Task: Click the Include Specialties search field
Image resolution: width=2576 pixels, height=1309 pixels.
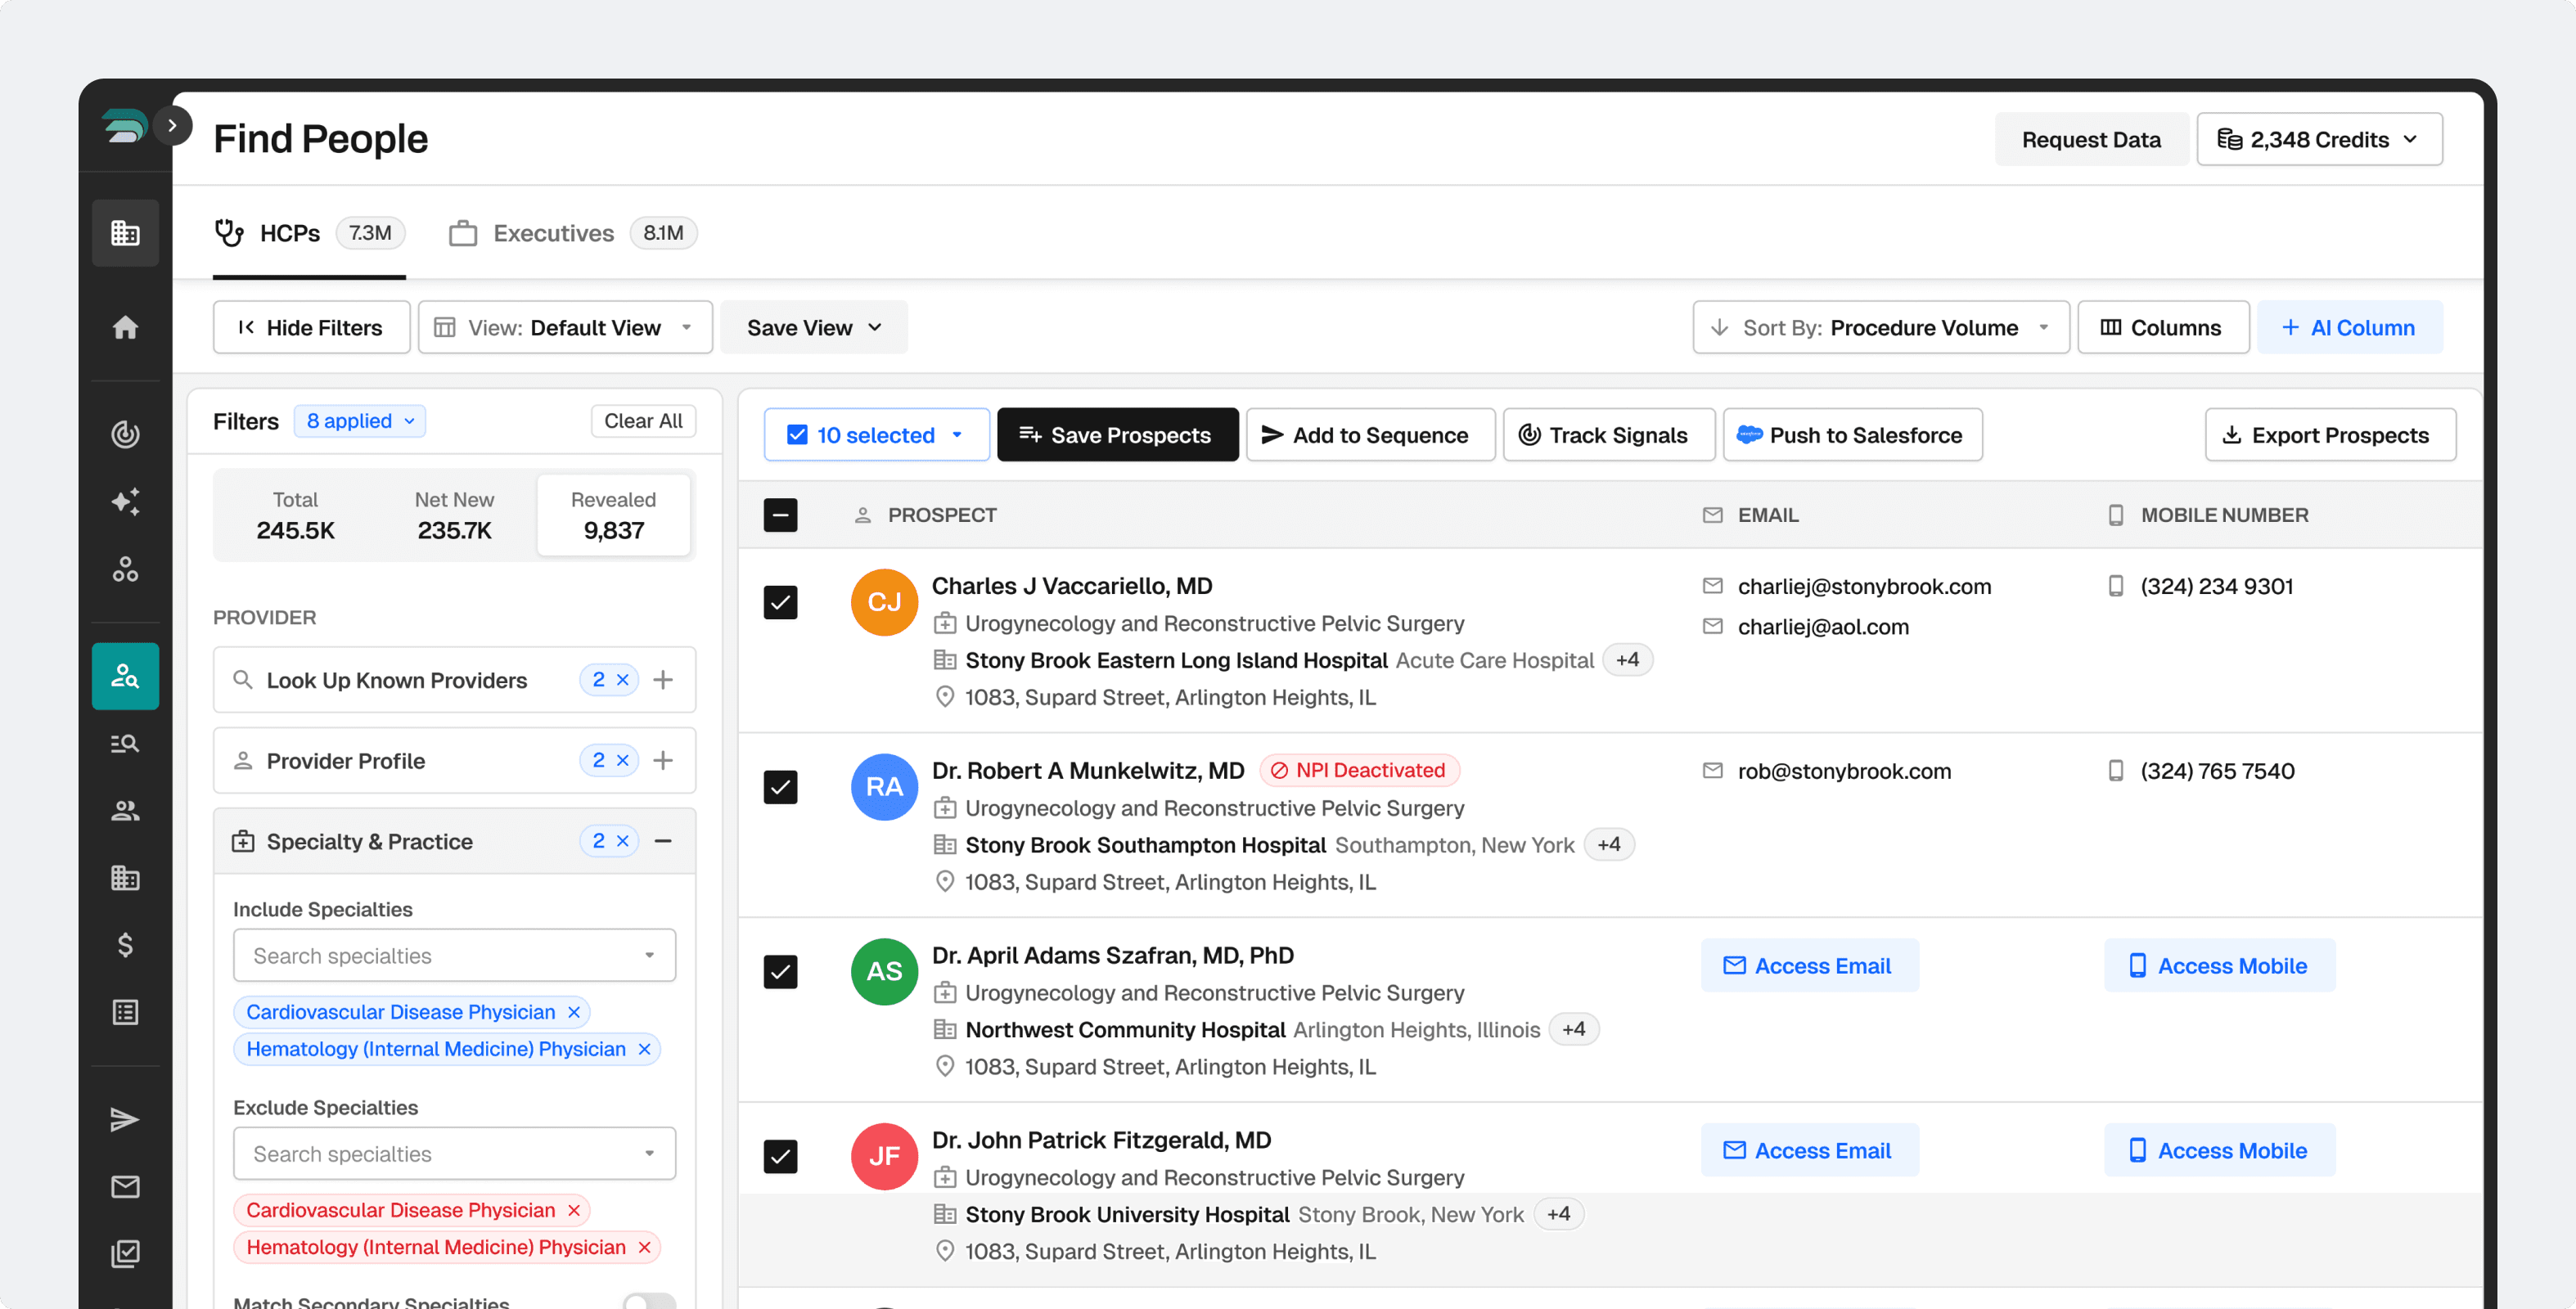Action: pyautogui.click(x=454, y=955)
